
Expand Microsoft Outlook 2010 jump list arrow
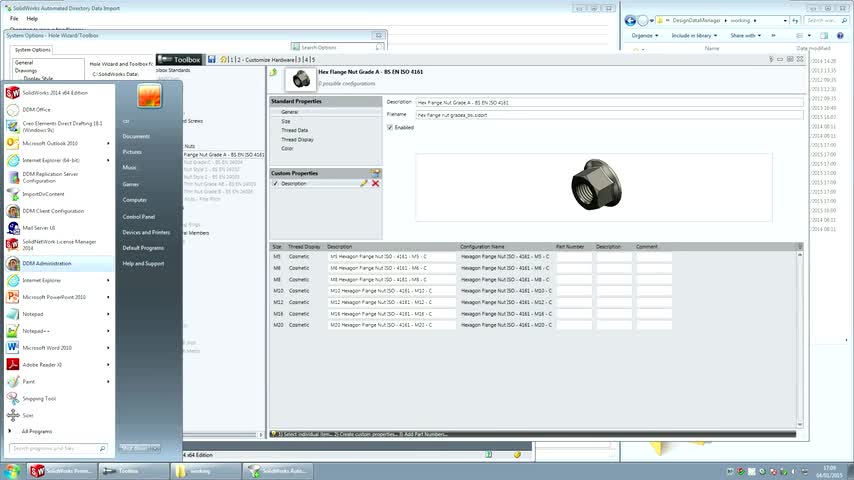tap(108, 143)
